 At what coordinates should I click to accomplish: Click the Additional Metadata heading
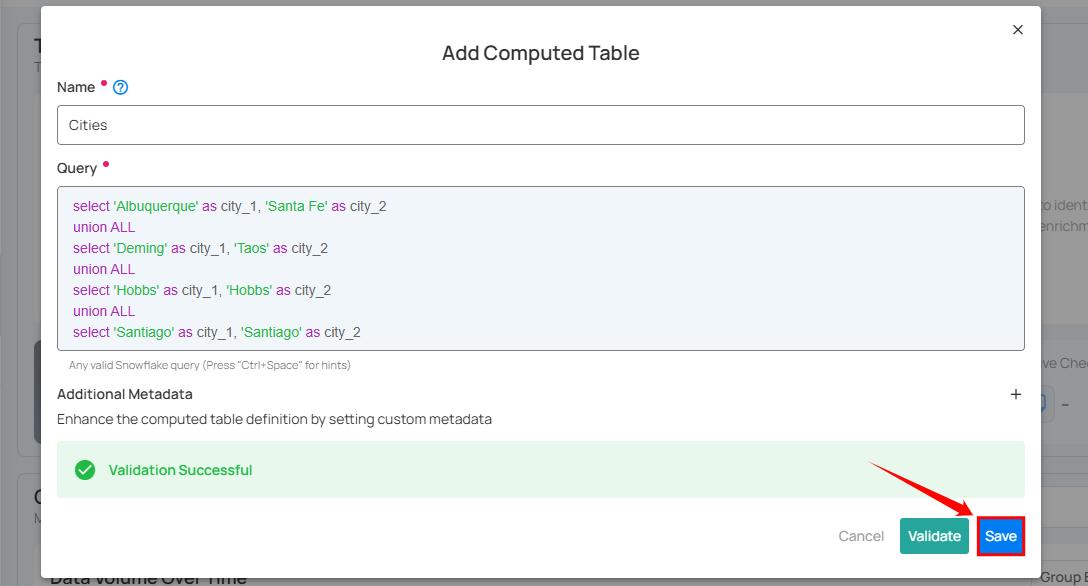click(x=125, y=394)
